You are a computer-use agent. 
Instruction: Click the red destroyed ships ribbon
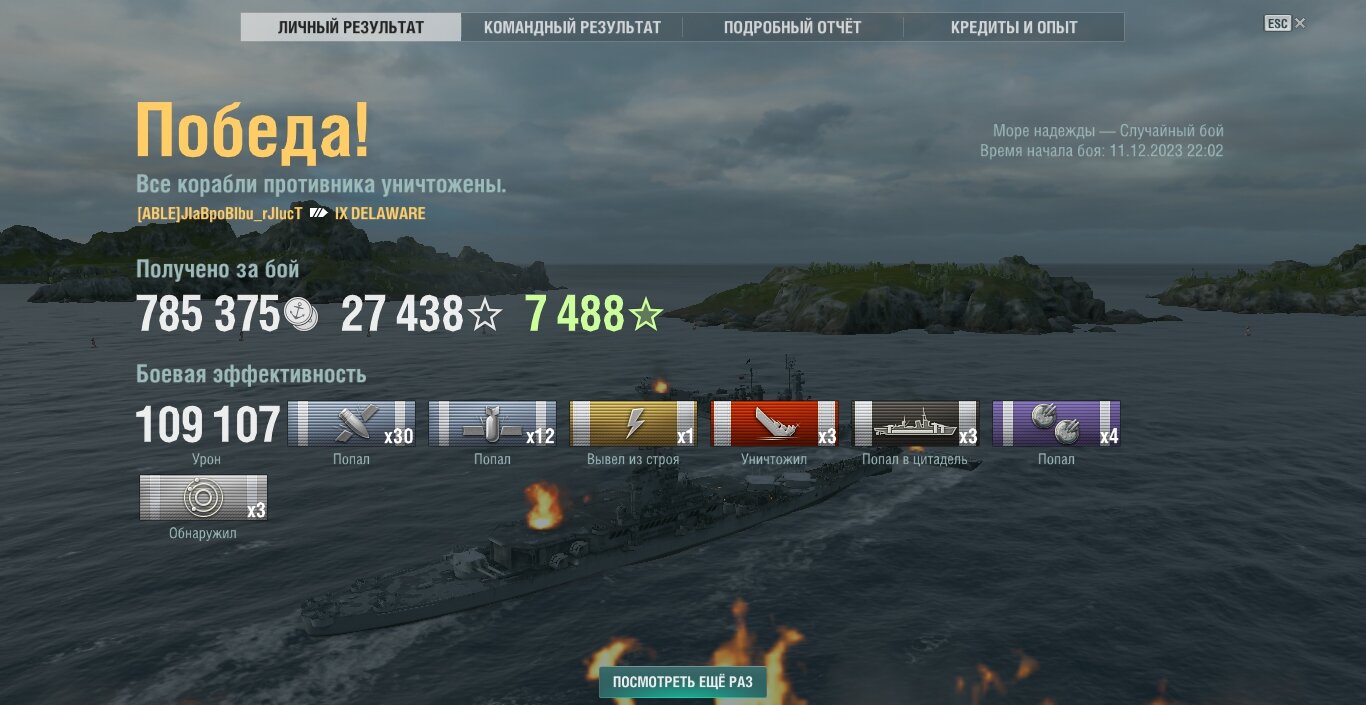pos(774,423)
